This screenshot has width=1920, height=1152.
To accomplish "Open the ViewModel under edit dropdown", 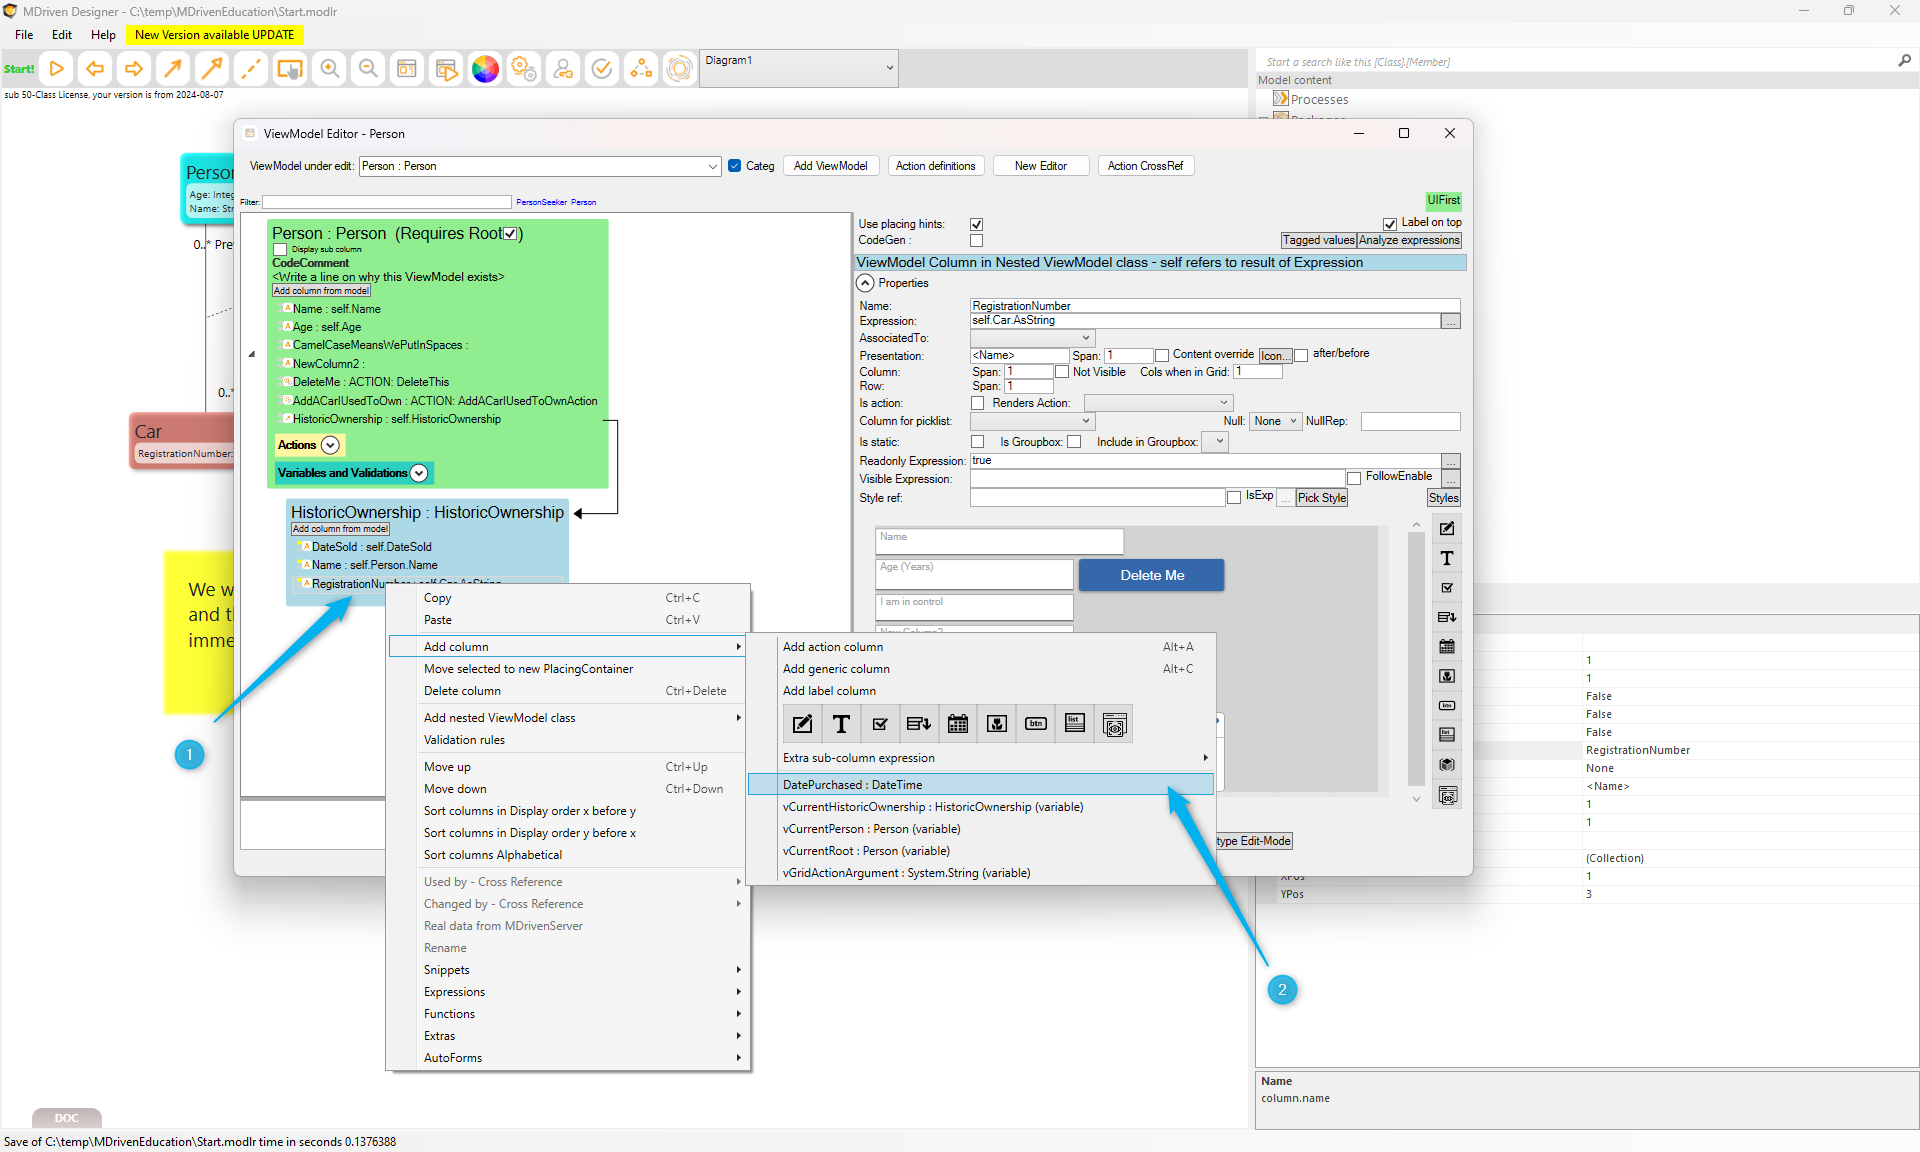I will click(x=713, y=166).
